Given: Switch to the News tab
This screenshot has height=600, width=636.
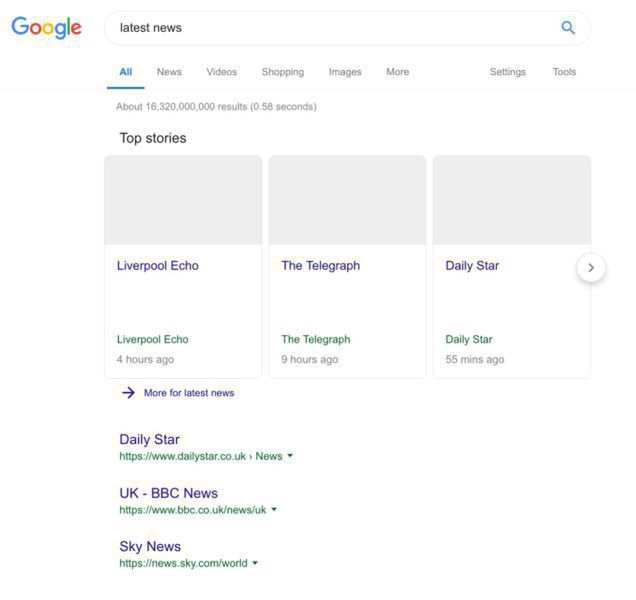Looking at the screenshot, I should [x=169, y=72].
